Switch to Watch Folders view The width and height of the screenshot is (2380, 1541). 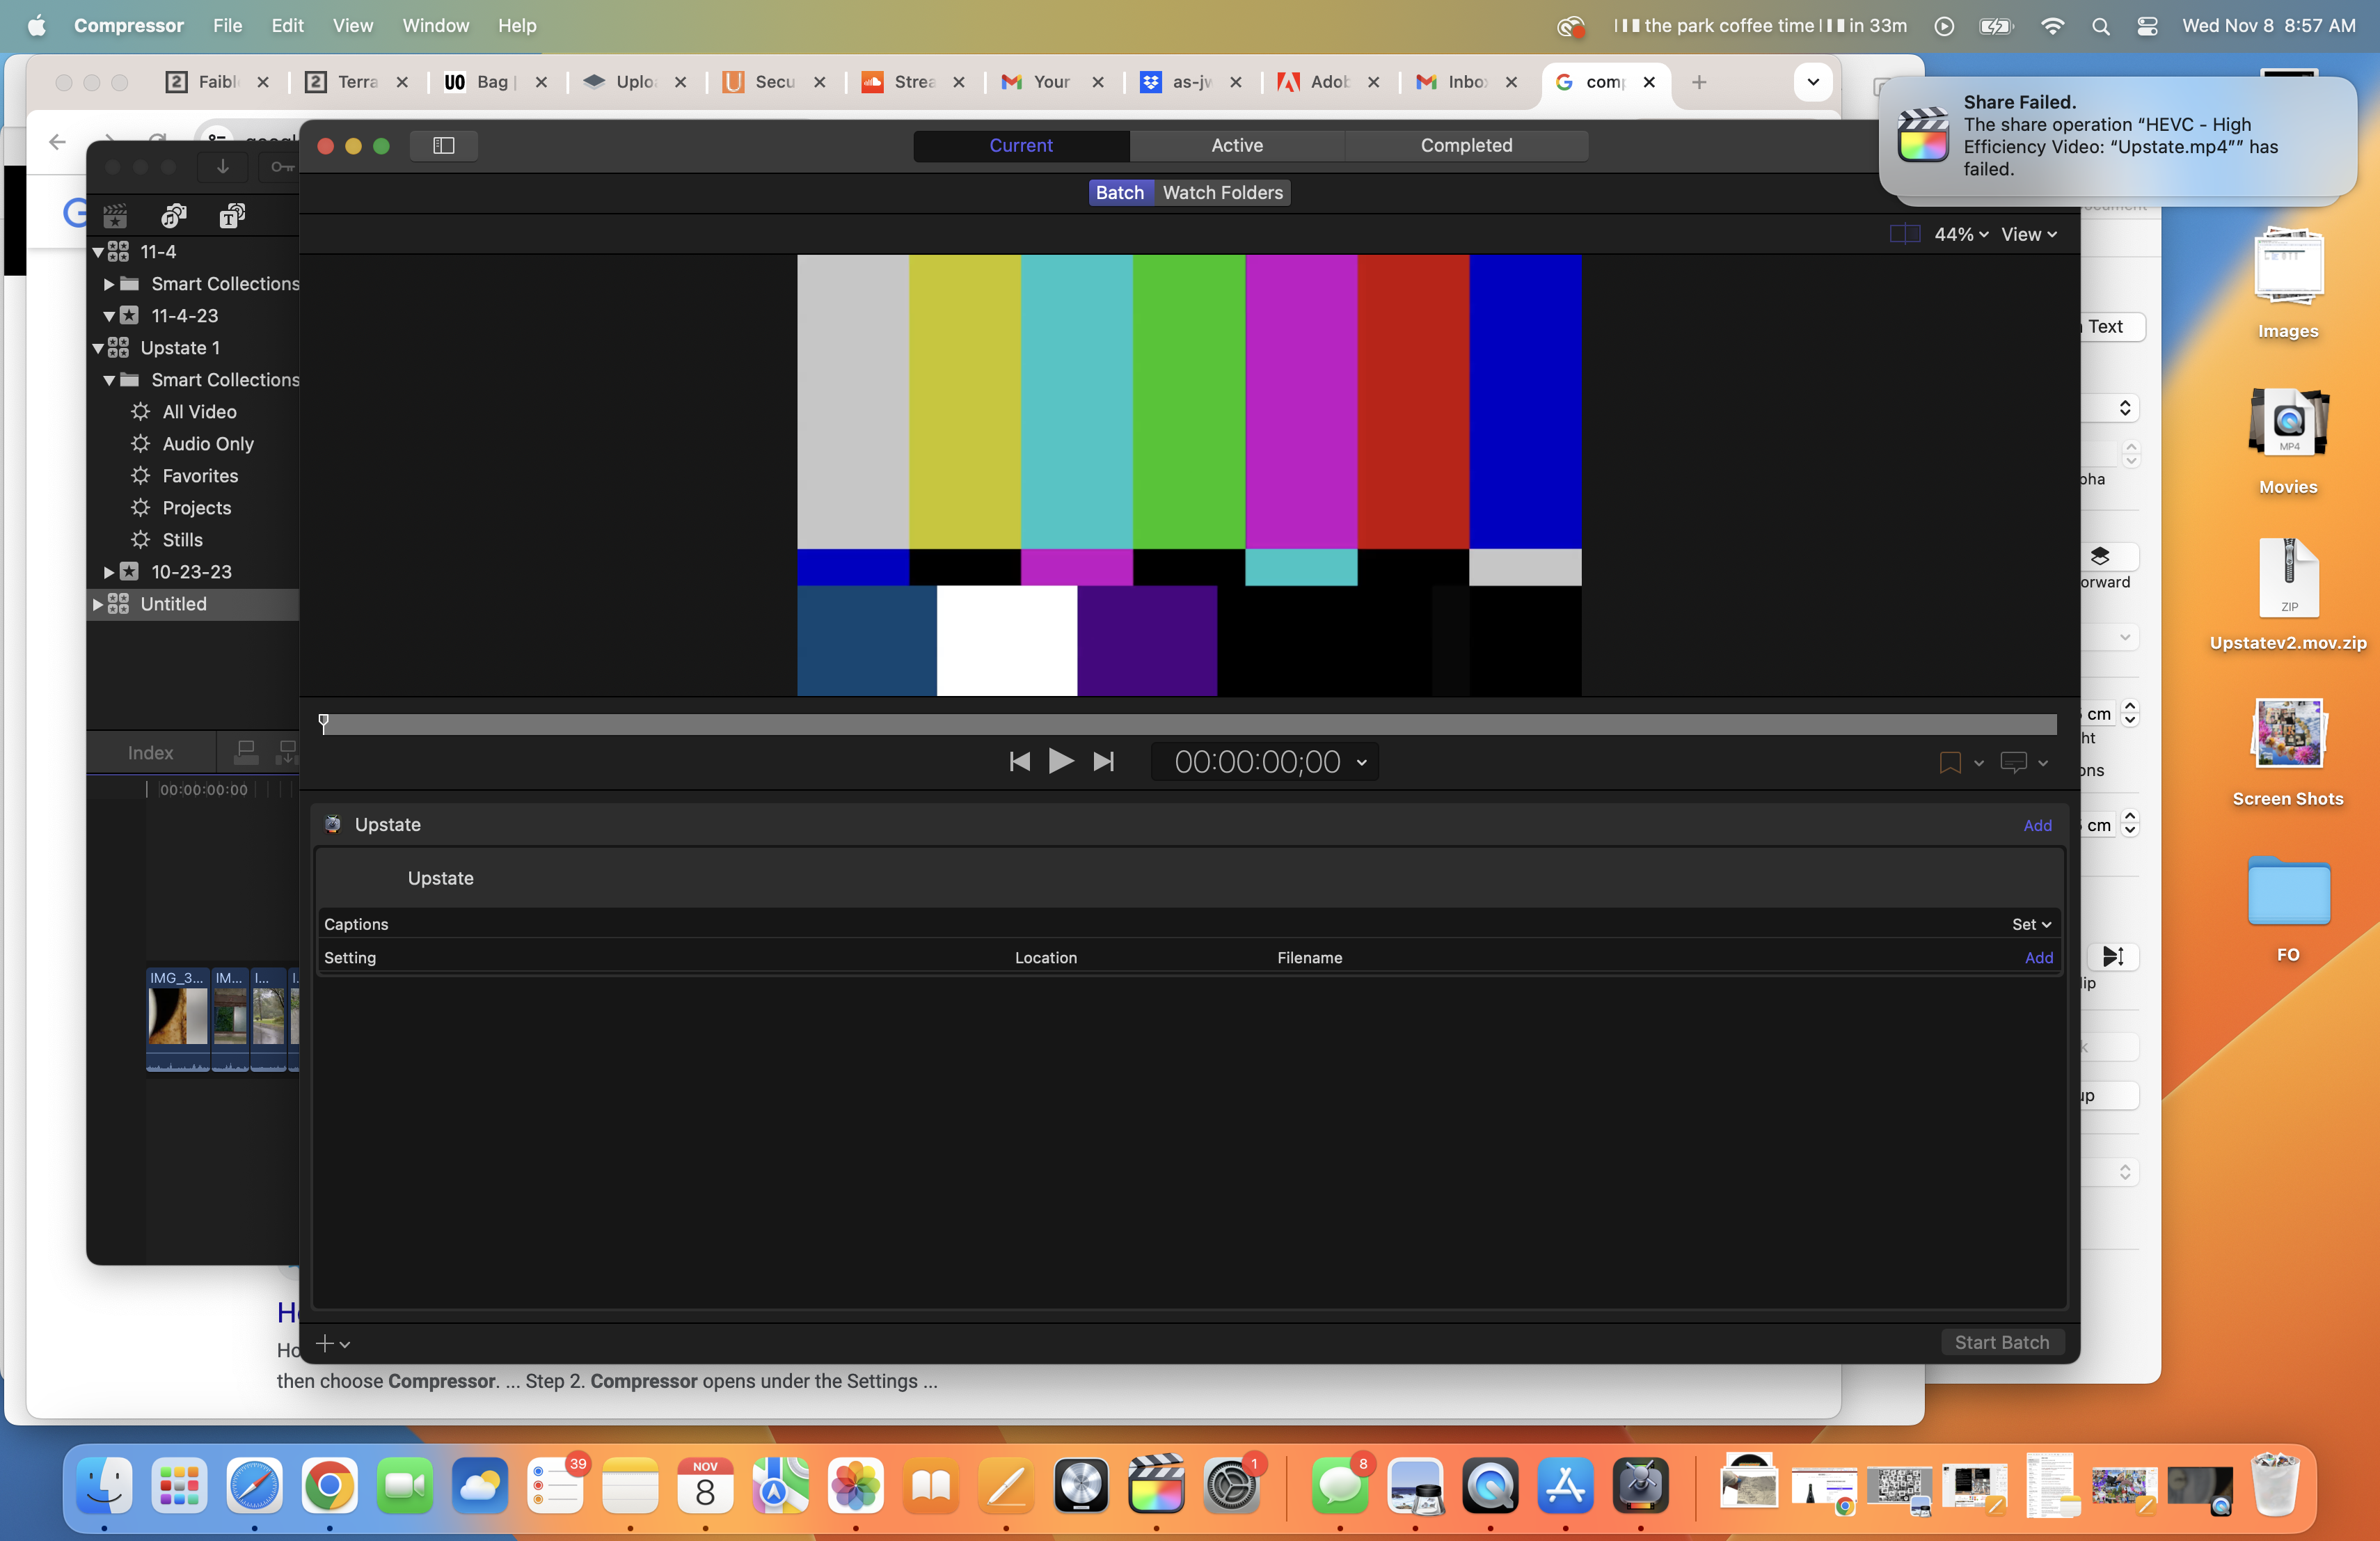pos(1222,192)
